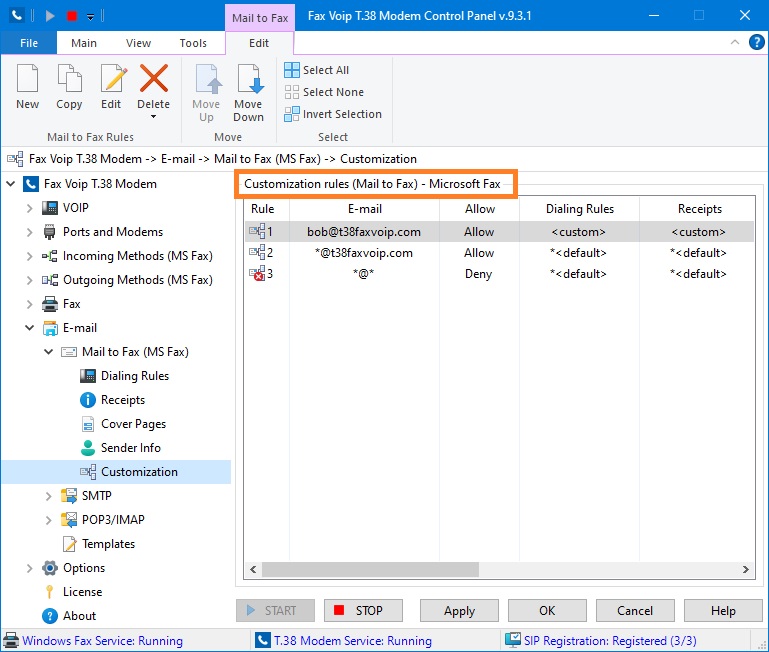Select the Cover Pages icon
Image resolution: width=769 pixels, height=652 pixels.
pos(88,424)
